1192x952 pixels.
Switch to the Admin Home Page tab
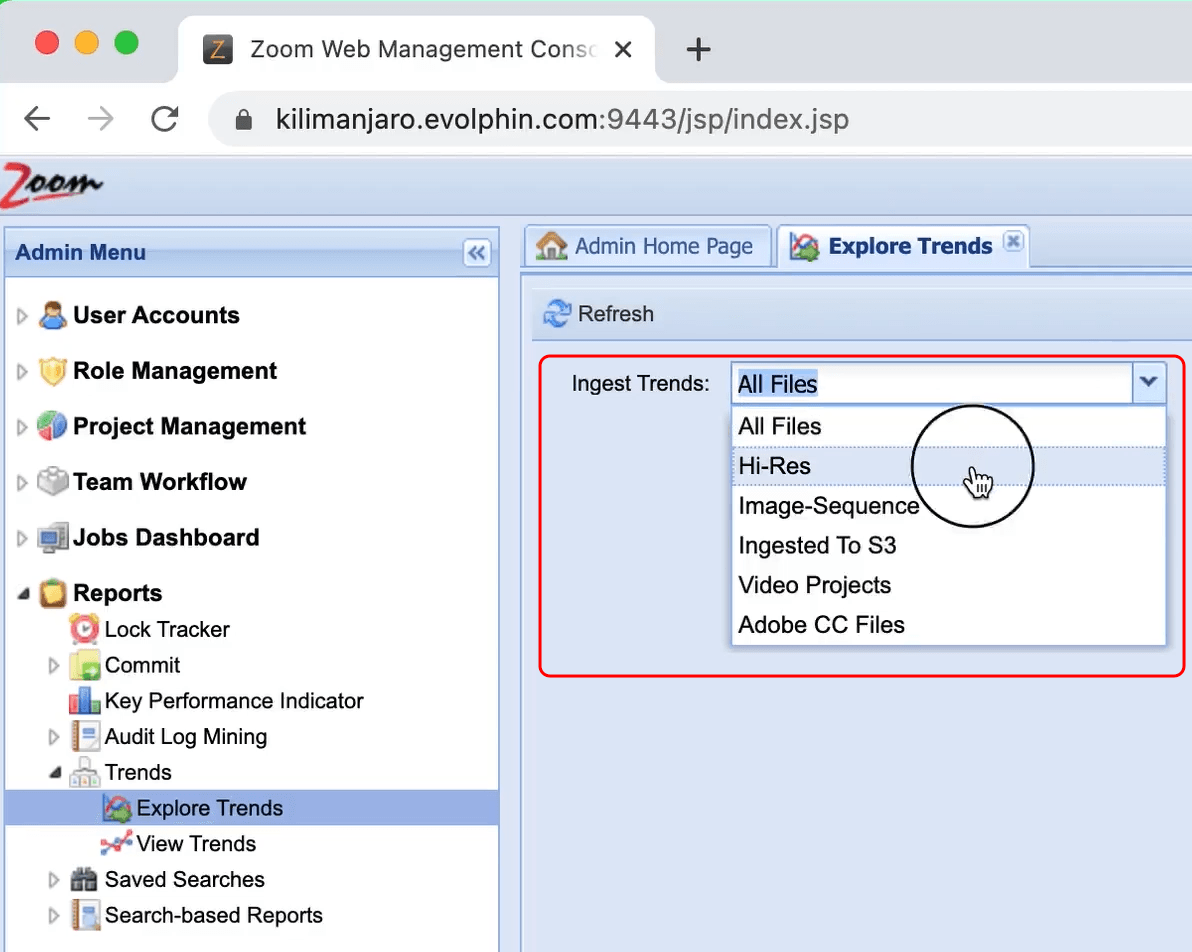click(x=647, y=246)
